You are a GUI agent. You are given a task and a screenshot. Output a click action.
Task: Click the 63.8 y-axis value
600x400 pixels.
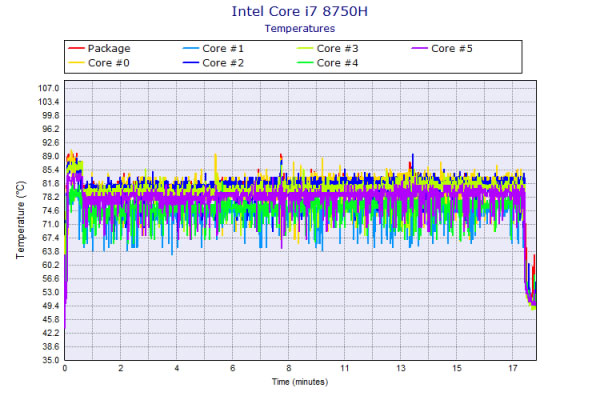click(x=50, y=251)
